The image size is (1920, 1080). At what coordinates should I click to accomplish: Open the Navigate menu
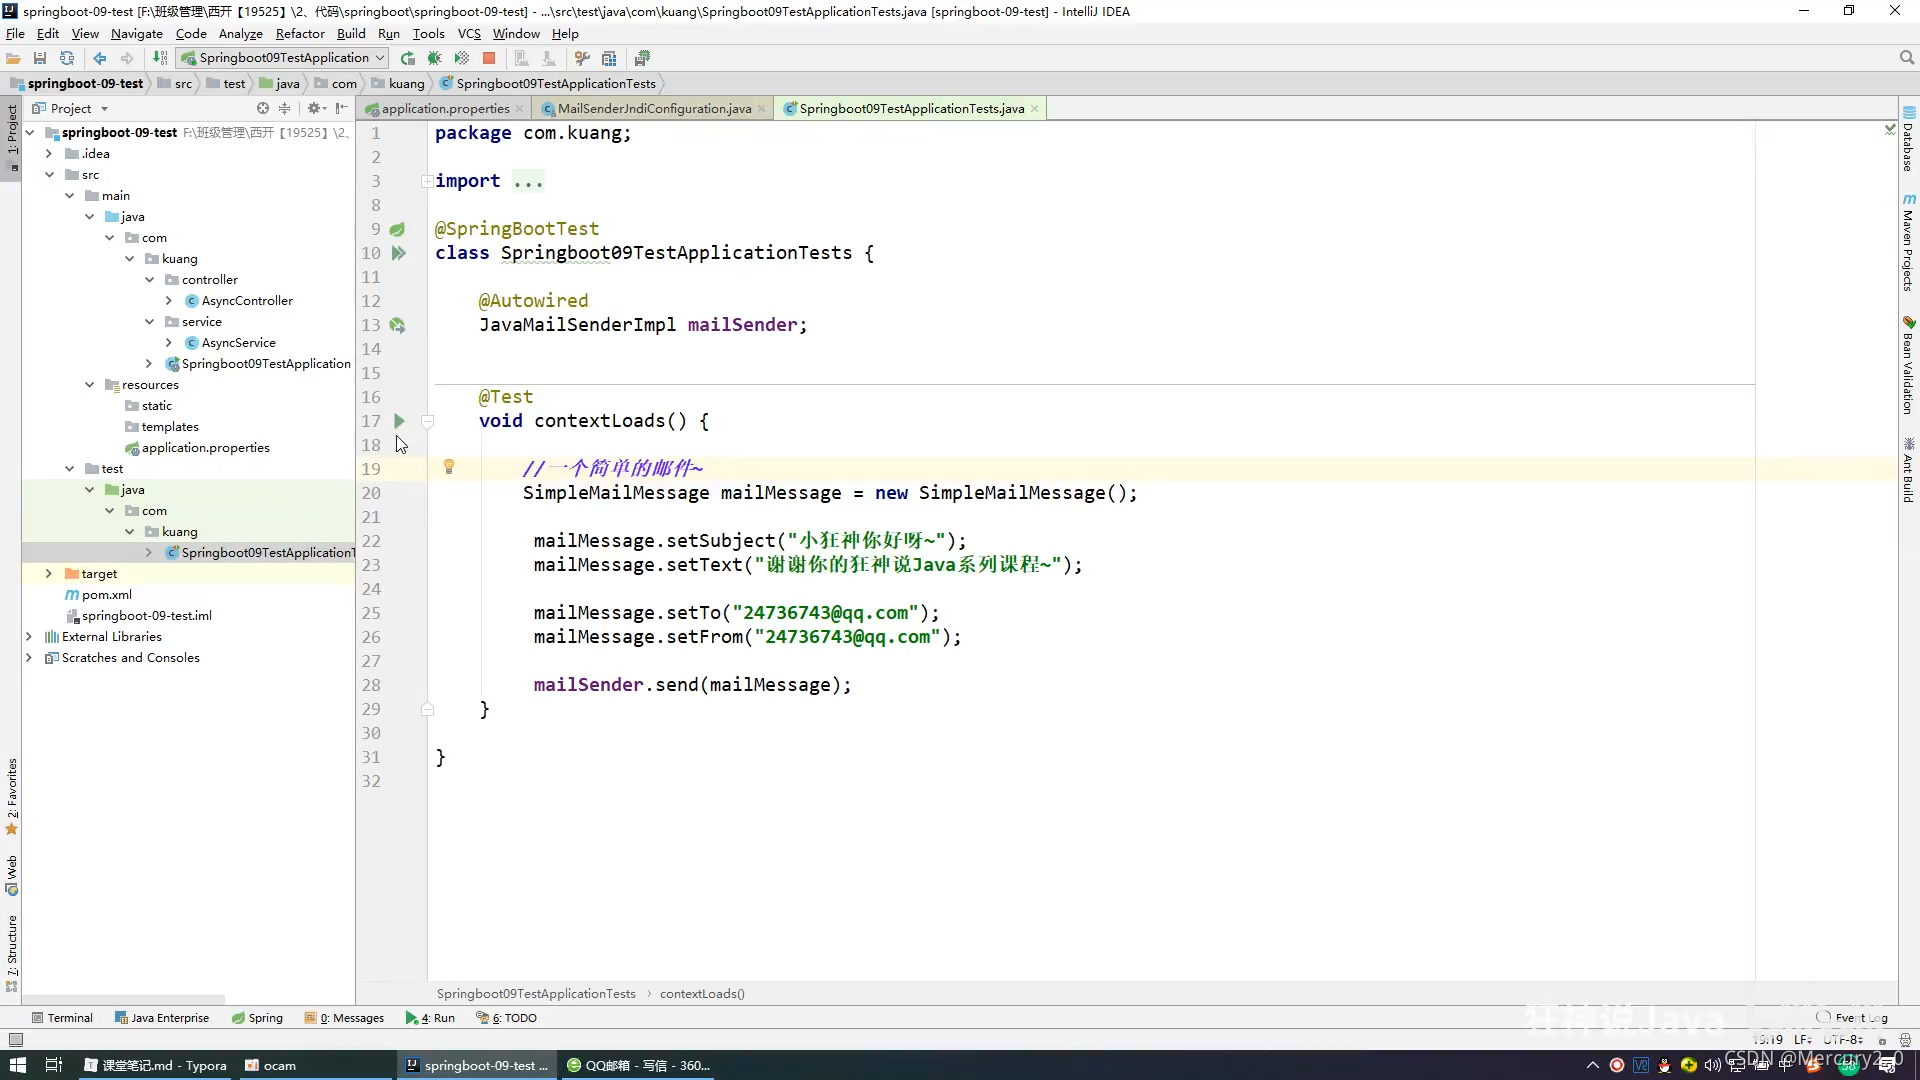pos(136,33)
